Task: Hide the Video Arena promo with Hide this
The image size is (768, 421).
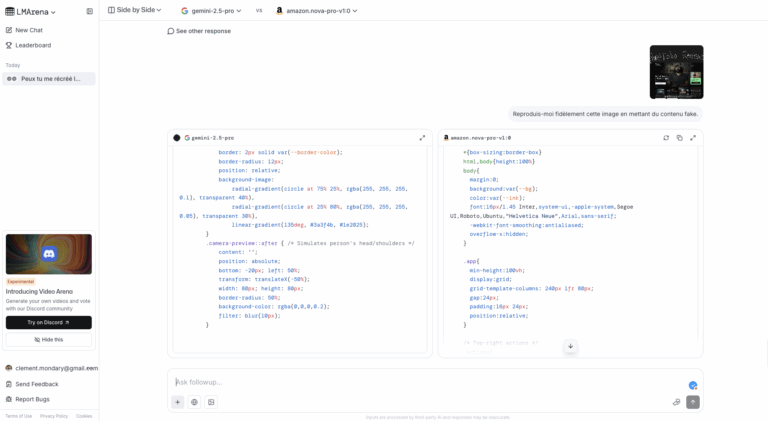Action: 49,340
